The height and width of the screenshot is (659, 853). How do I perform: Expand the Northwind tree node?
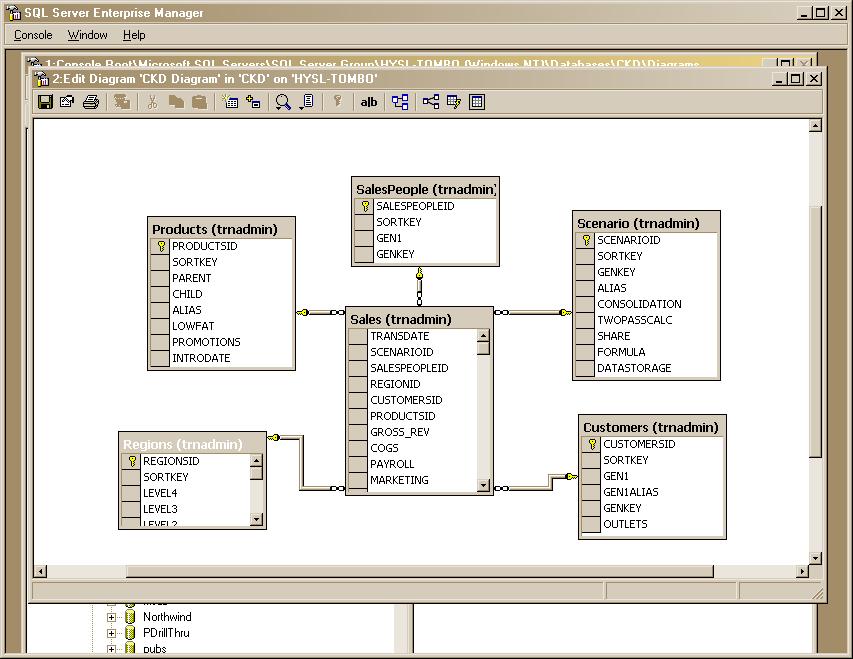click(x=112, y=617)
